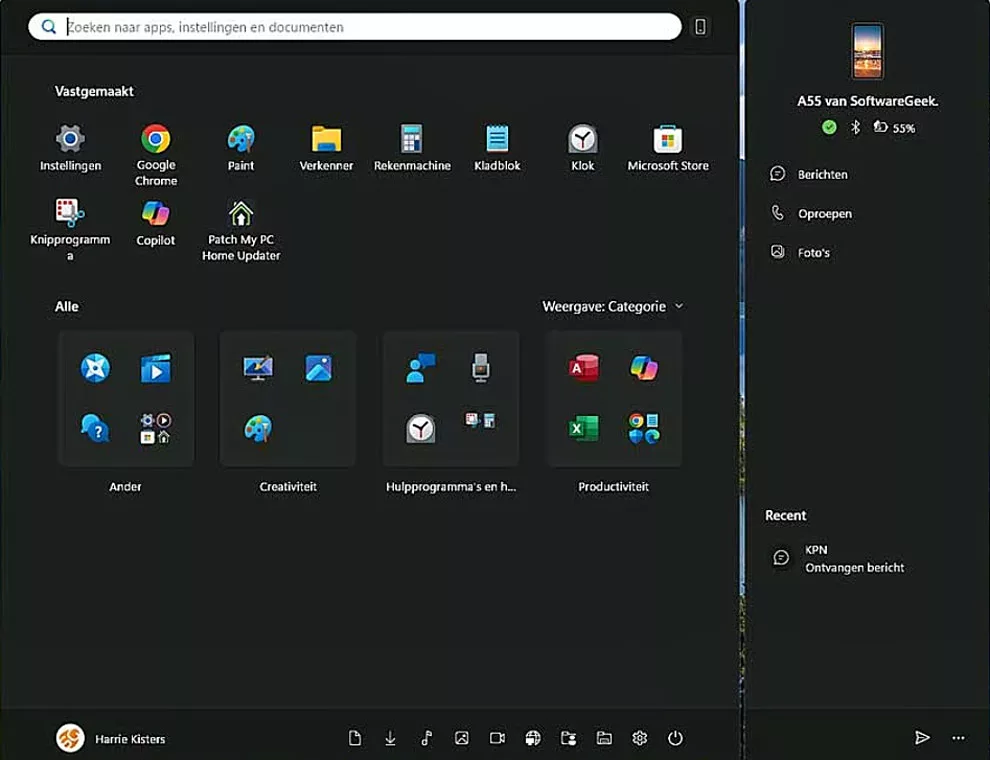Open Knipprogramma
990x760 pixels.
[70, 218]
